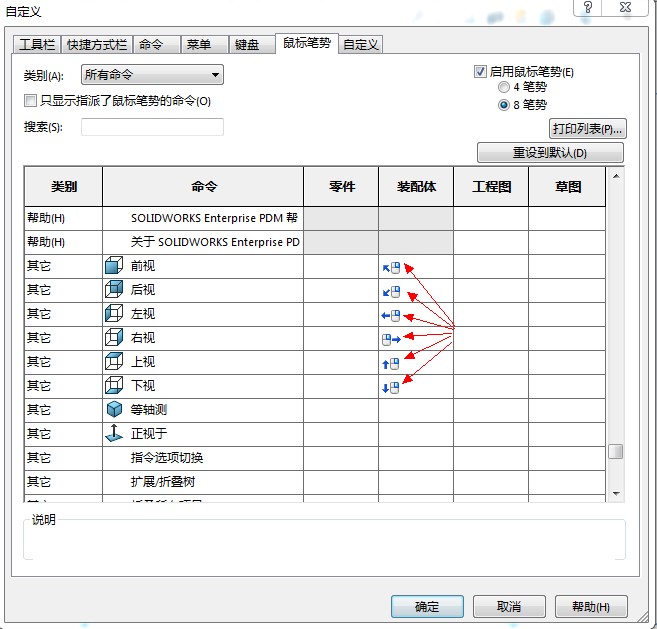Click the 帮助(H) button at bottom
657x629 pixels.
click(x=591, y=606)
